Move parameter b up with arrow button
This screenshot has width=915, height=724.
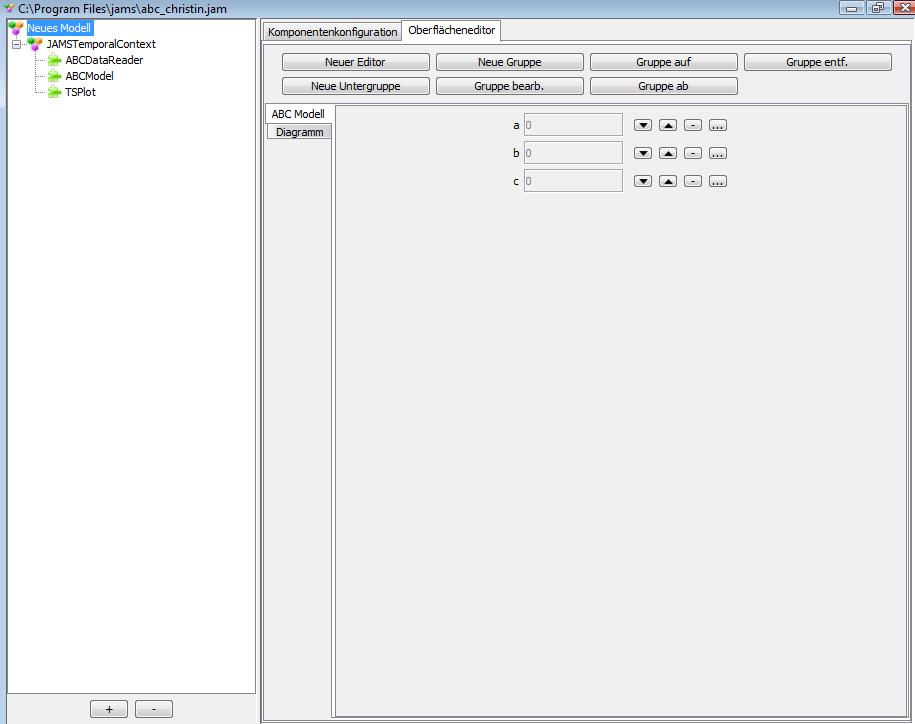coord(668,153)
